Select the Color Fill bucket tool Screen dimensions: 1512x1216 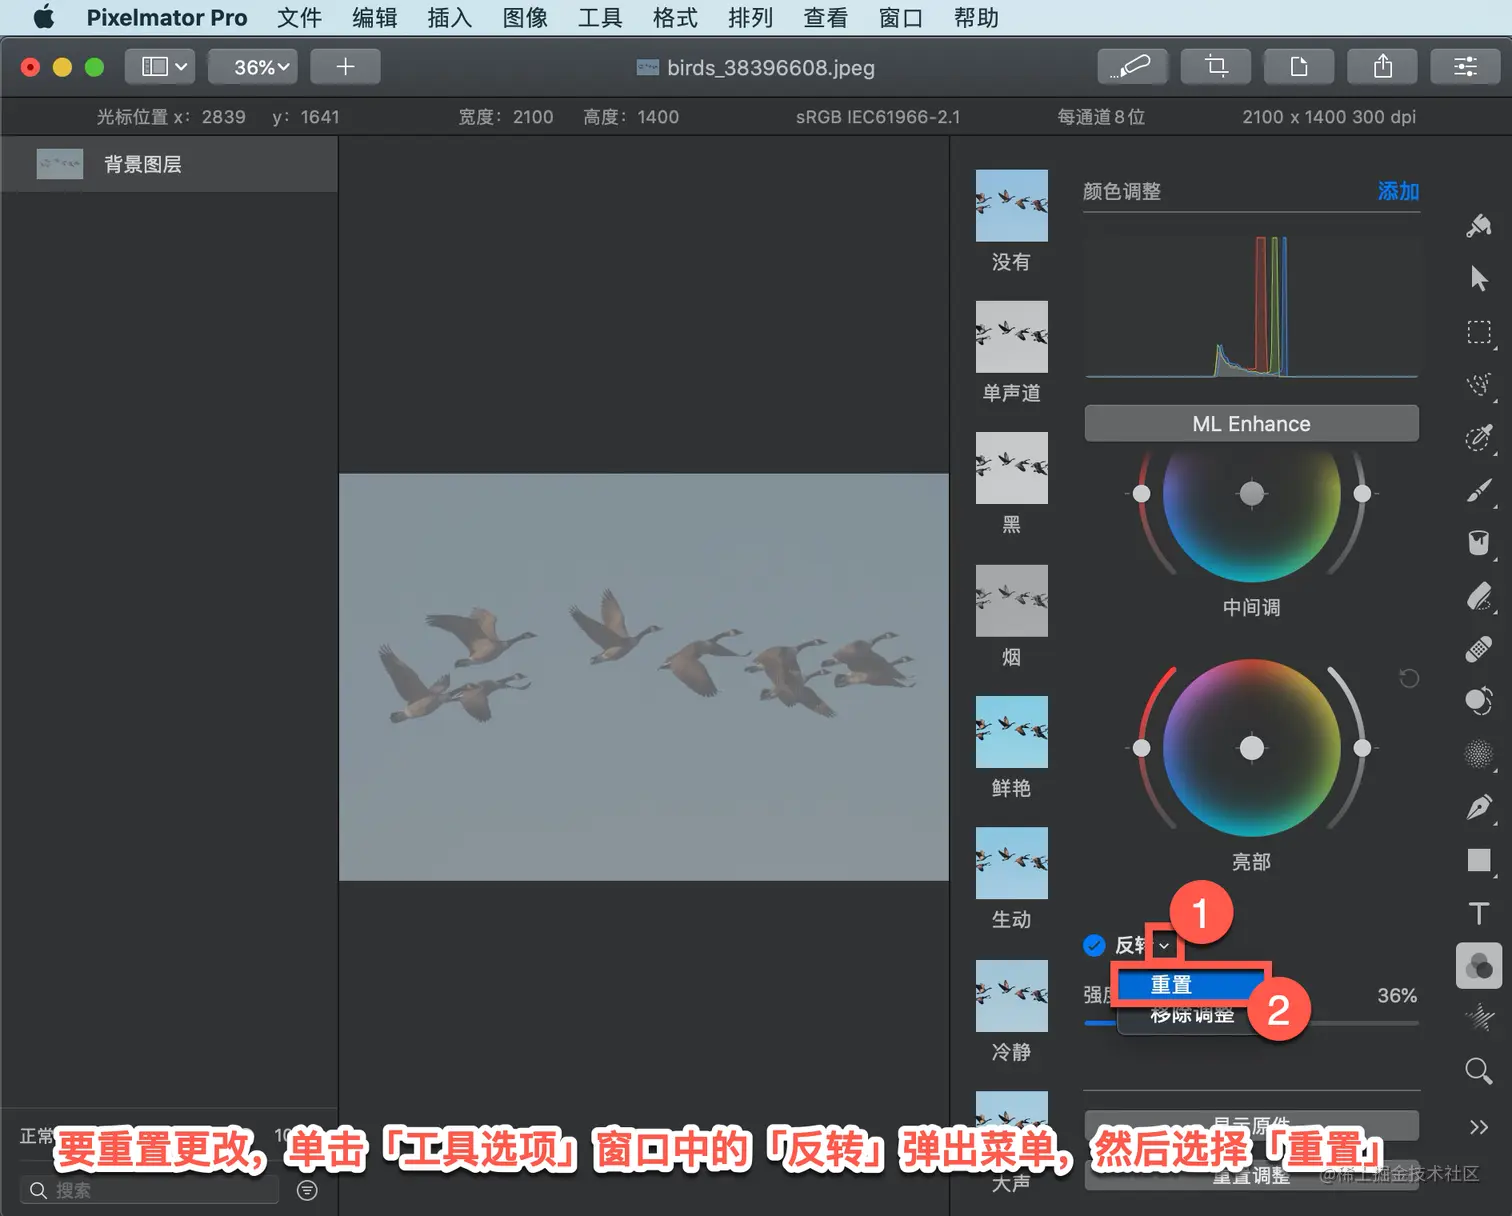click(x=1479, y=543)
